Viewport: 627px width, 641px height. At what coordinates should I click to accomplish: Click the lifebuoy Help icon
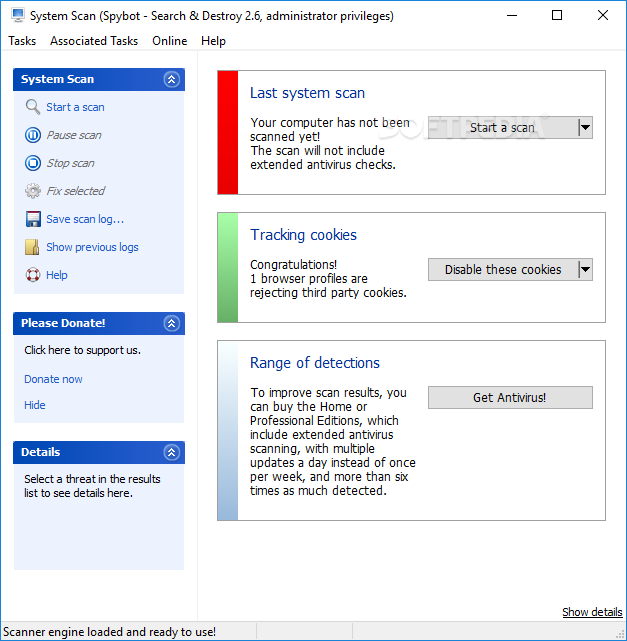(x=33, y=275)
